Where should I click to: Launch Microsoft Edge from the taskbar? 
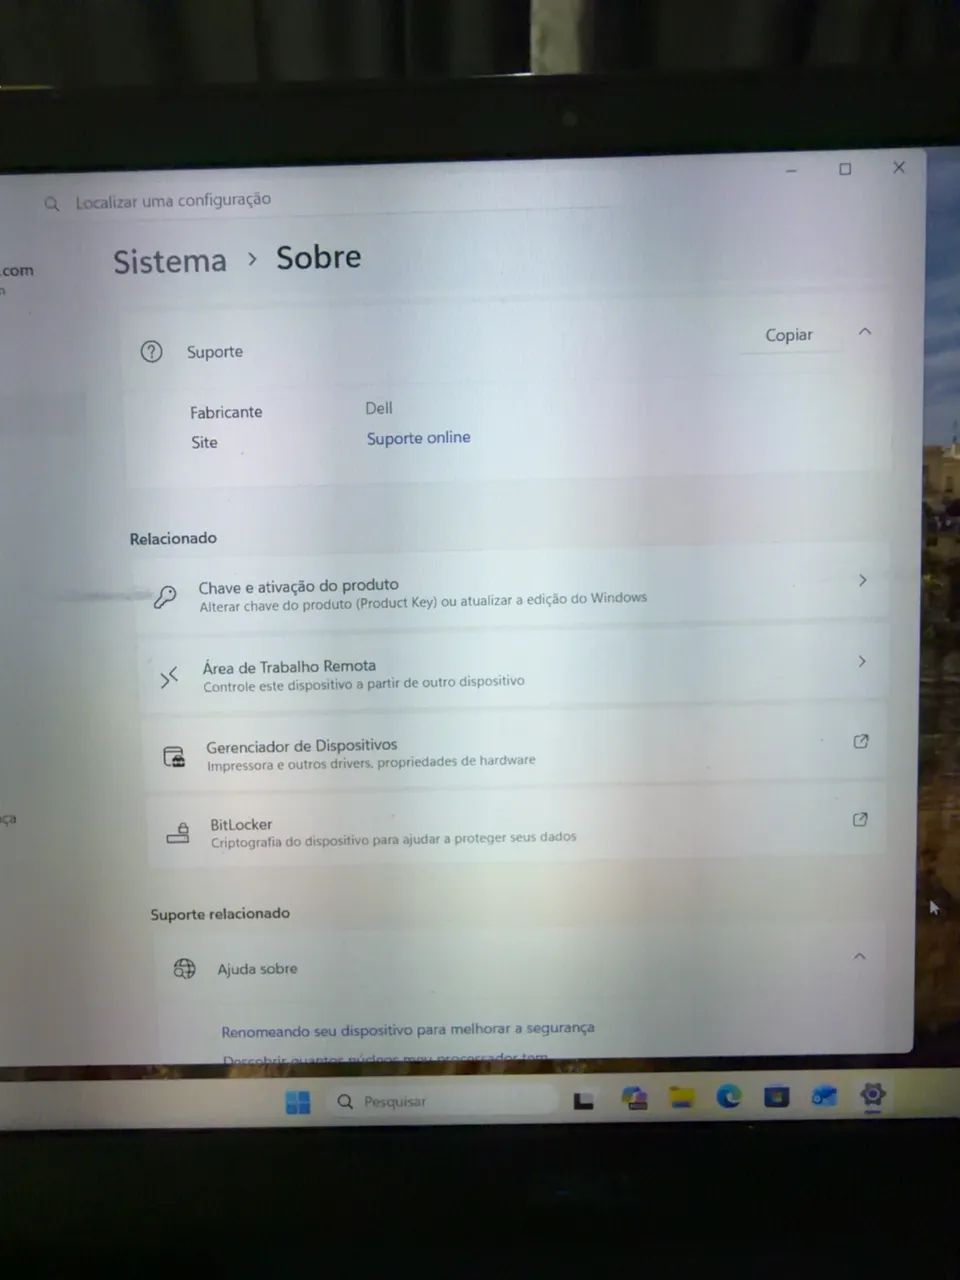click(x=729, y=1097)
